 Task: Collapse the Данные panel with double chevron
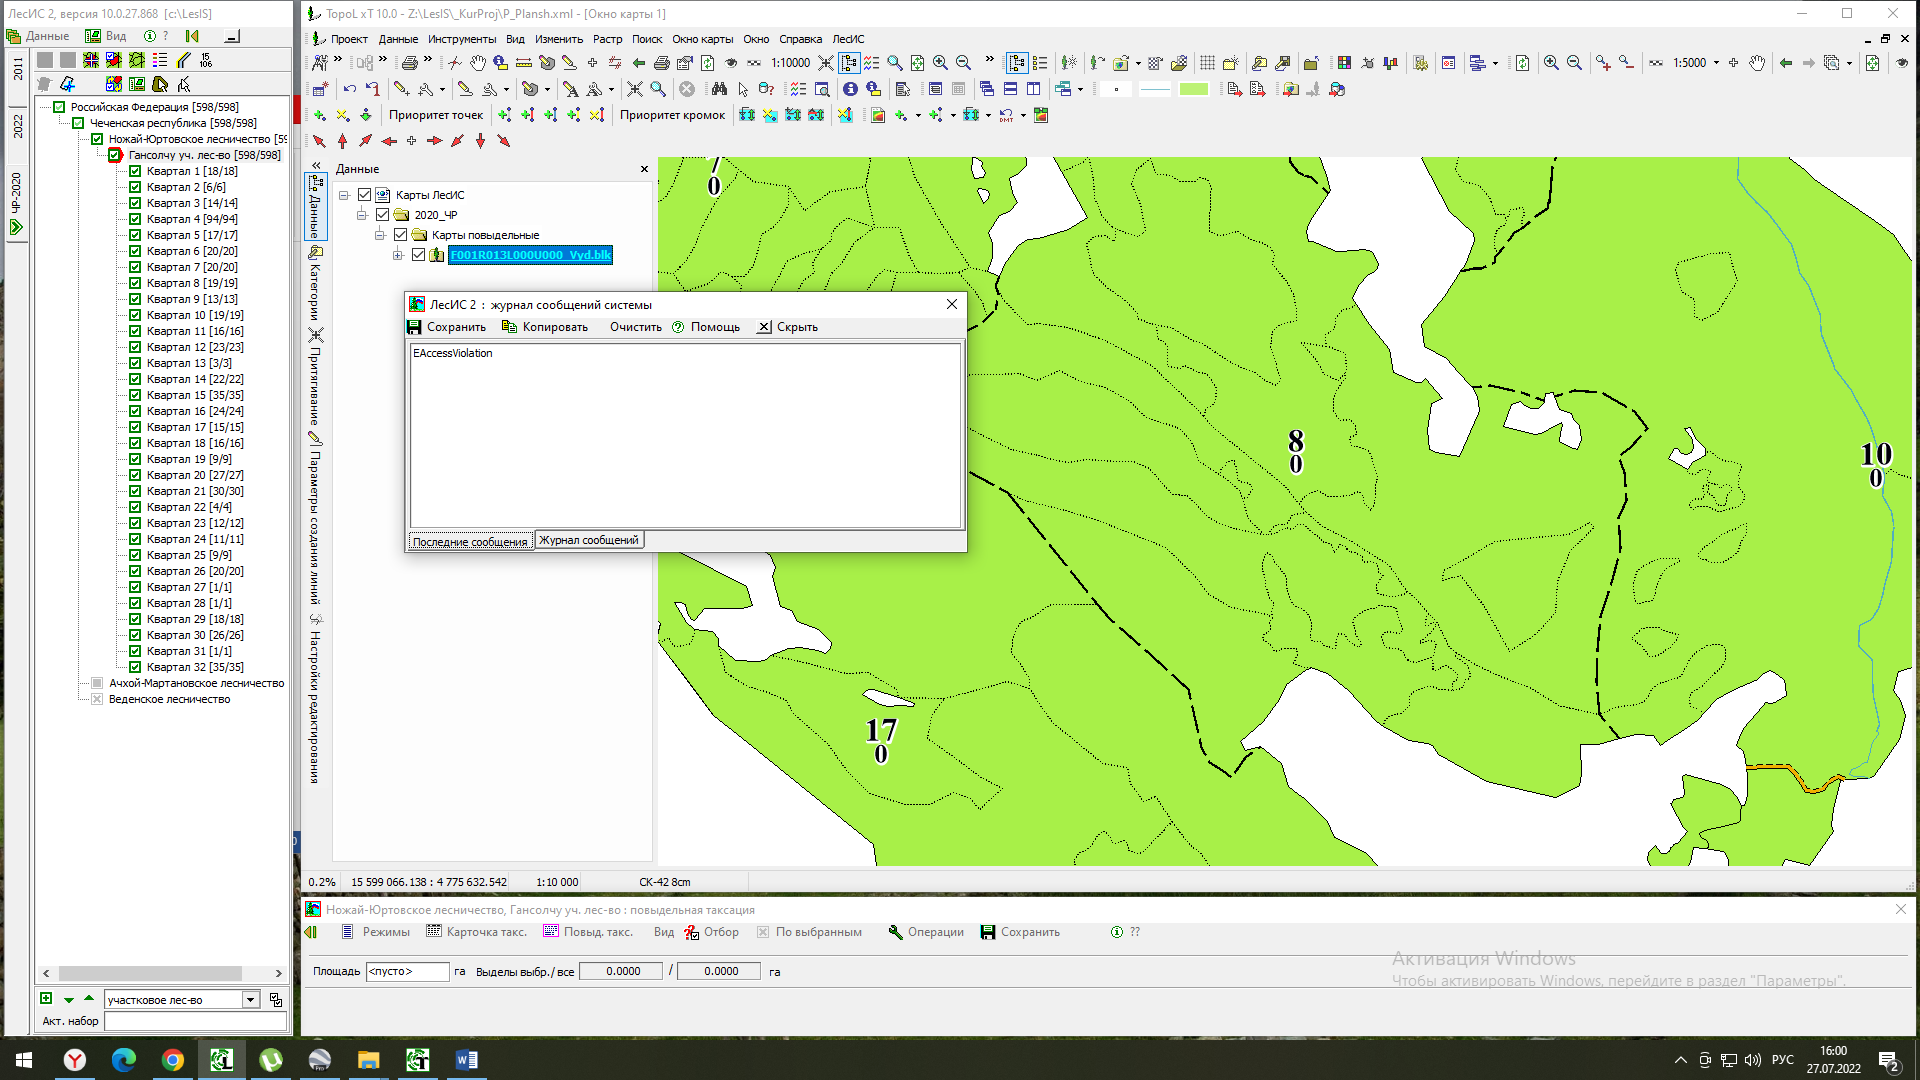tap(316, 166)
